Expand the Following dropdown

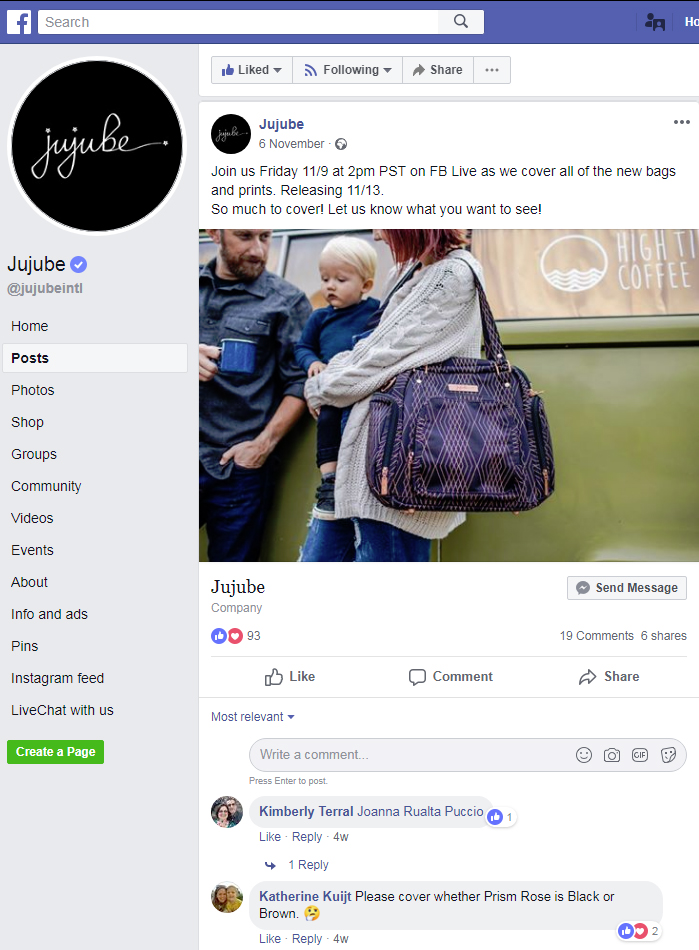click(348, 70)
